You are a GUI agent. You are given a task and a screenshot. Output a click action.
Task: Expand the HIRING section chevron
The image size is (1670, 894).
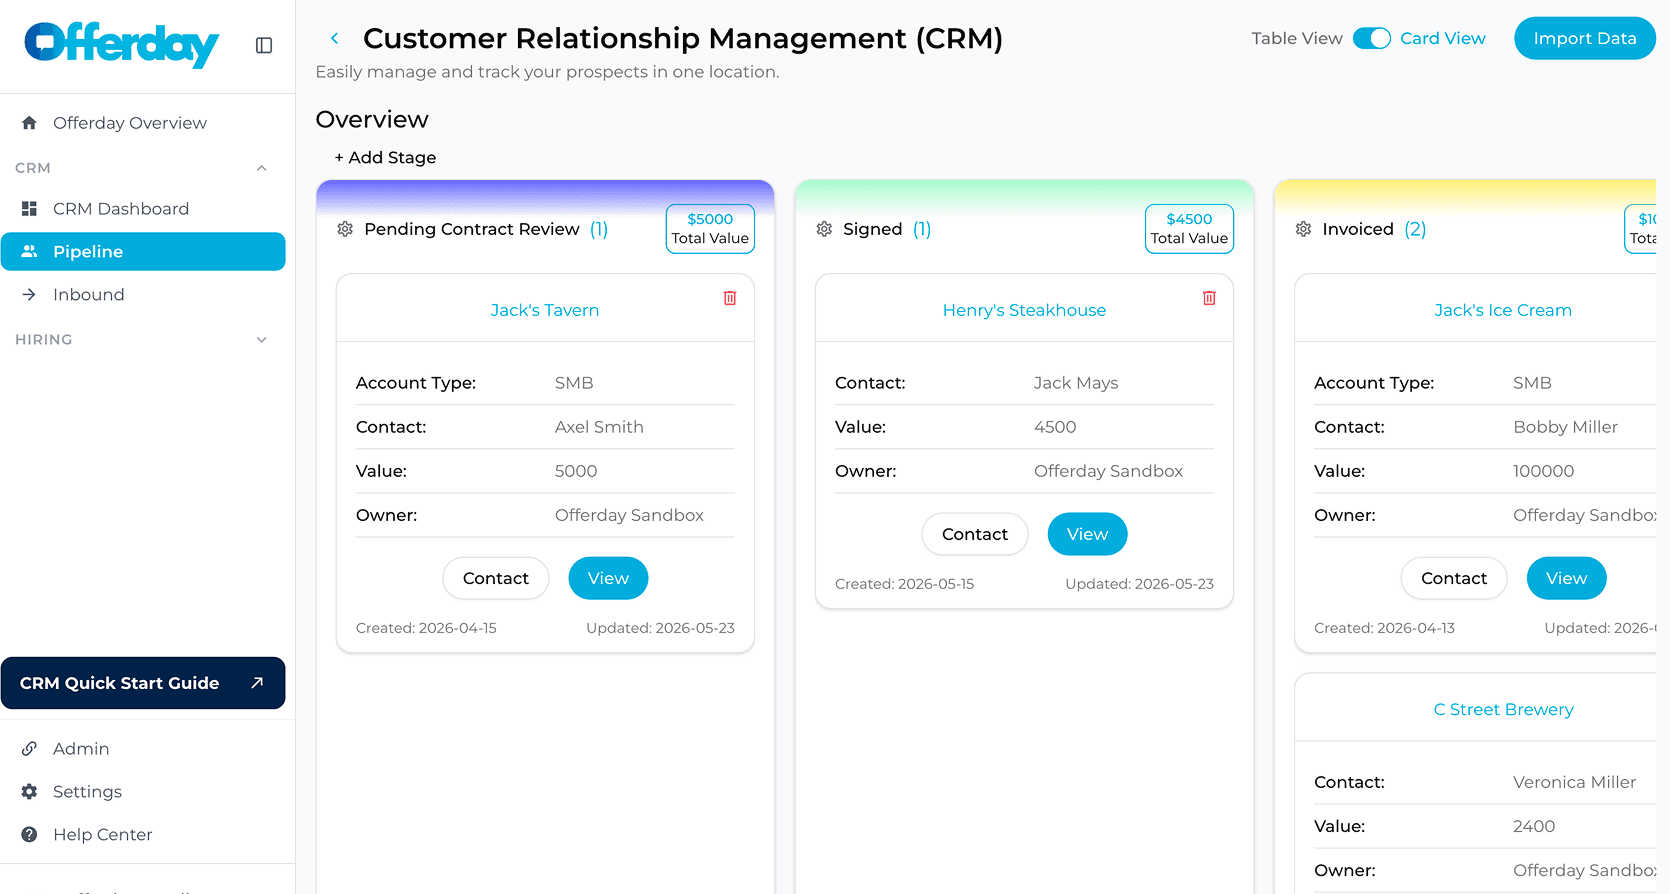pyautogui.click(x=262, y=340)
